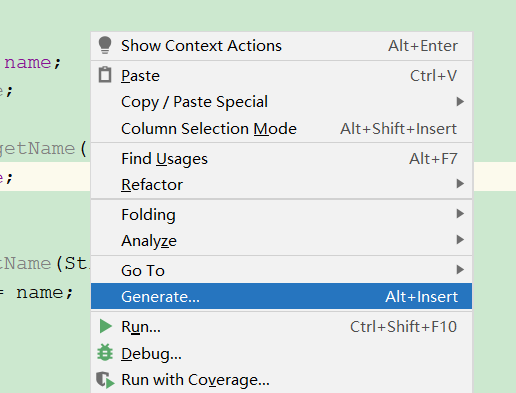Image resolution: width=516 pixels, height=393 pixels.
Task: Open the Refactor menu entry
Action: click(281, 184)
